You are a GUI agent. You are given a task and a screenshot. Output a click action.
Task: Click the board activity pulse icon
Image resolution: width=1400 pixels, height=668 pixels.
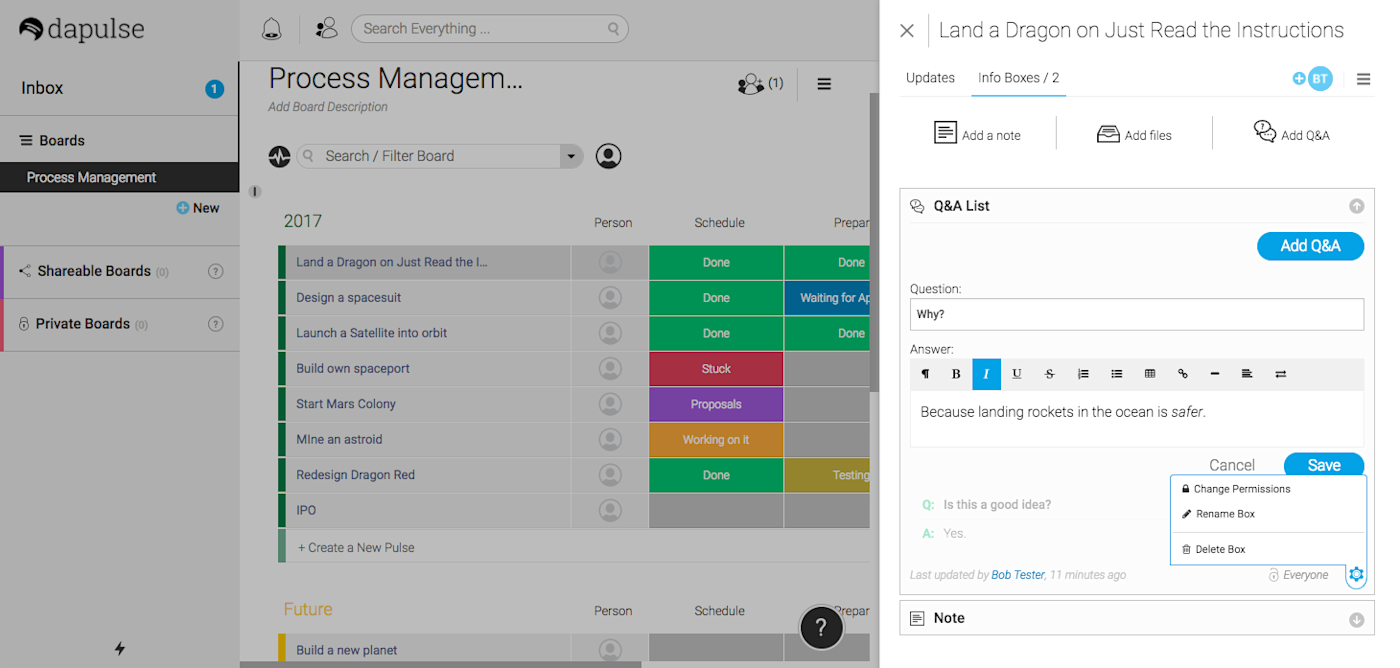(x=279, y=156)
